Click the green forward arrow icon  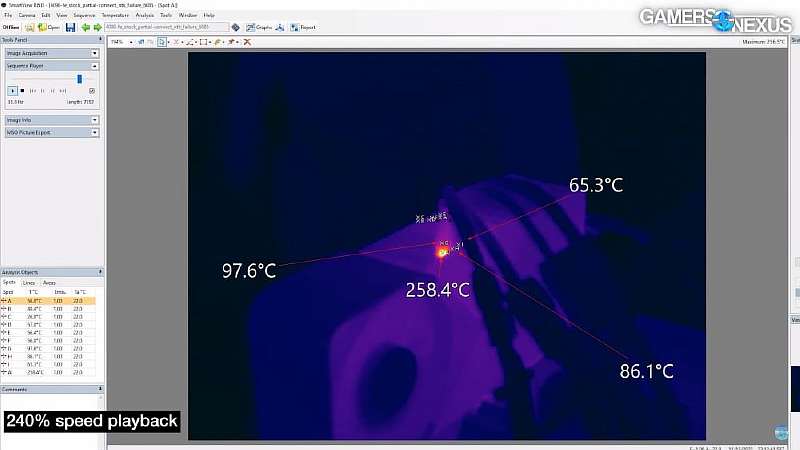(x=97, y=27)
